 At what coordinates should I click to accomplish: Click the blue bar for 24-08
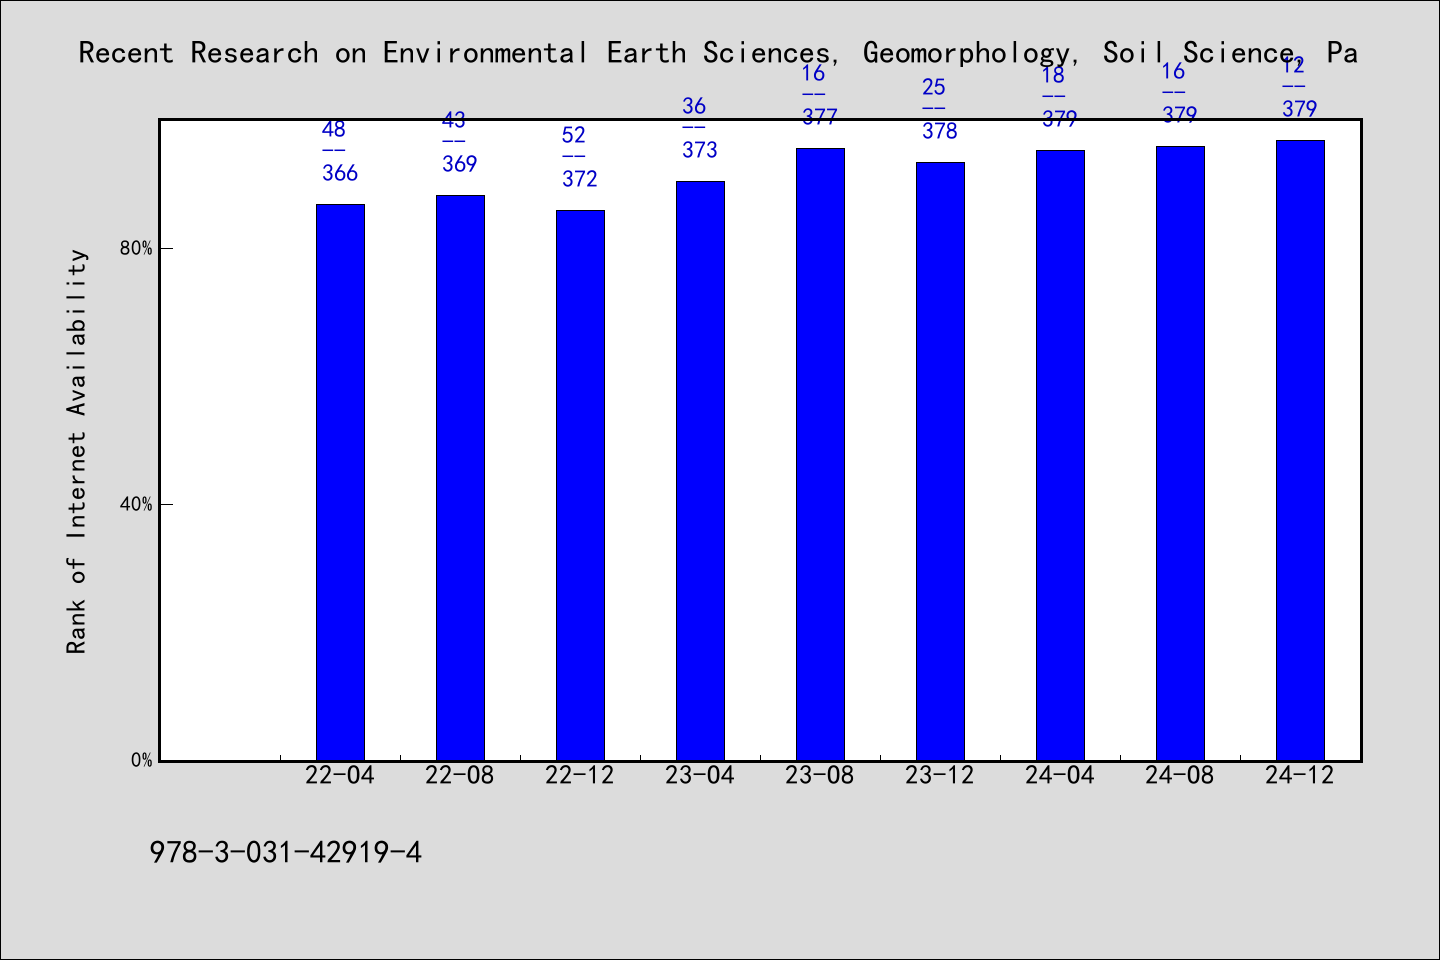(x=1180, y=453)
